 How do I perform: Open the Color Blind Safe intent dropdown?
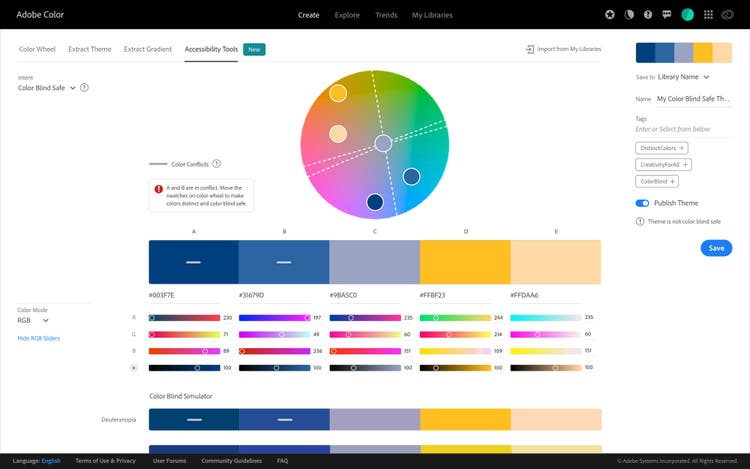tap(46, 88)
